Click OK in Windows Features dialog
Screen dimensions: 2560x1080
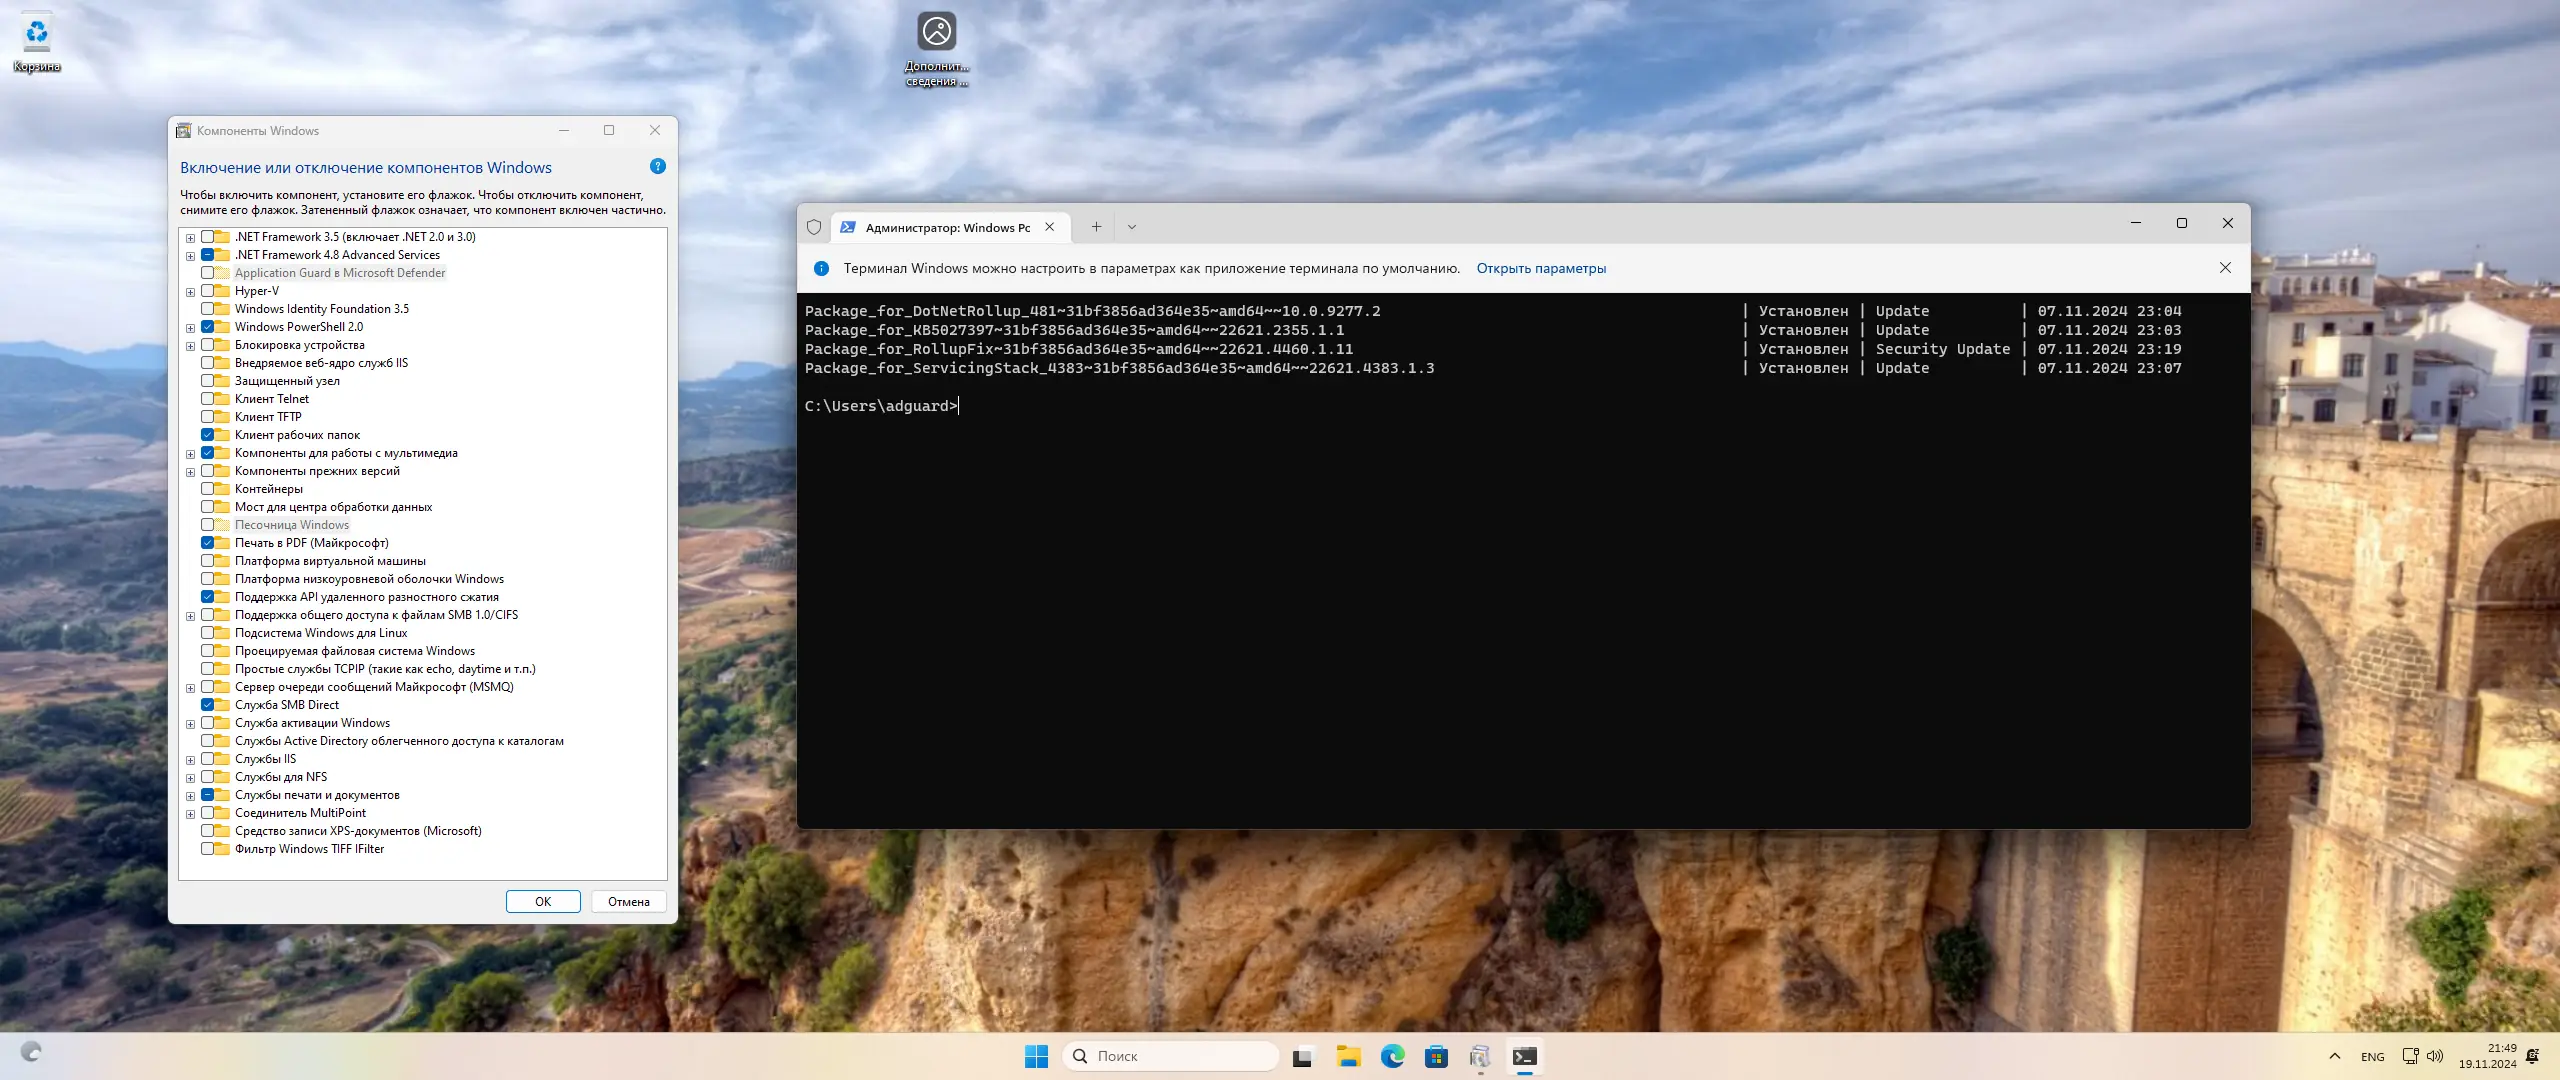(x=542, y=901)
